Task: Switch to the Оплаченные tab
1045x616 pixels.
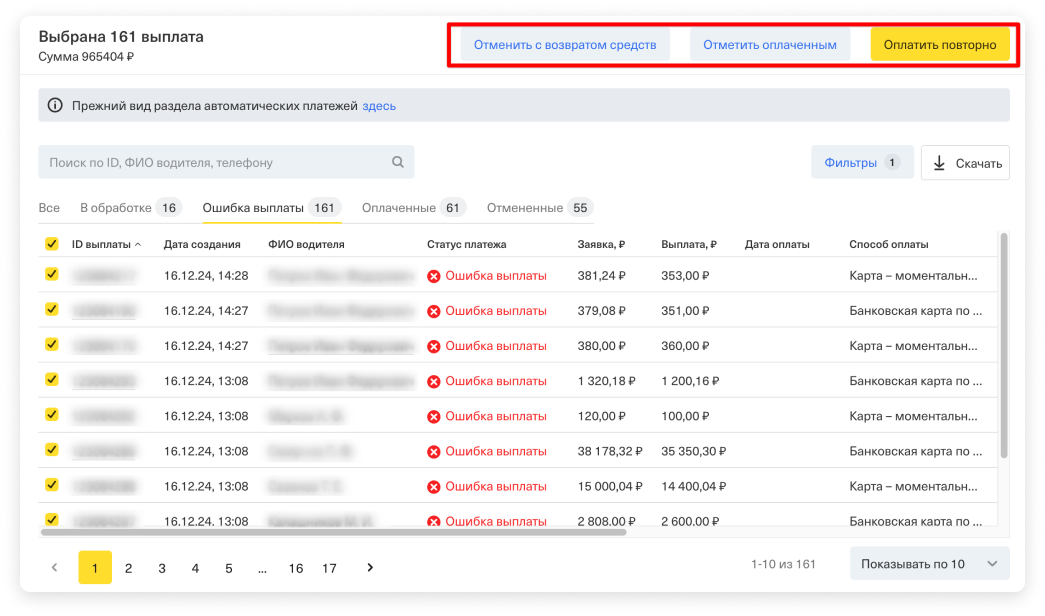Action: tap(398, 208)
